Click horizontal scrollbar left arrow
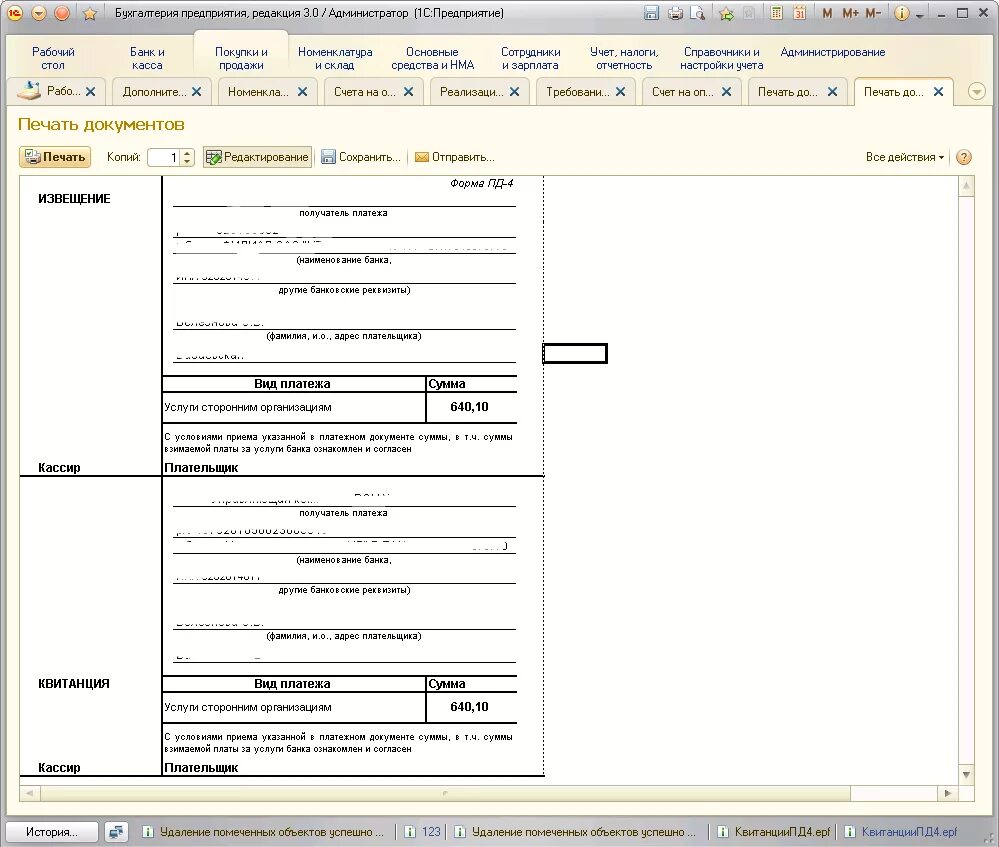 click(x=29, y=793)
